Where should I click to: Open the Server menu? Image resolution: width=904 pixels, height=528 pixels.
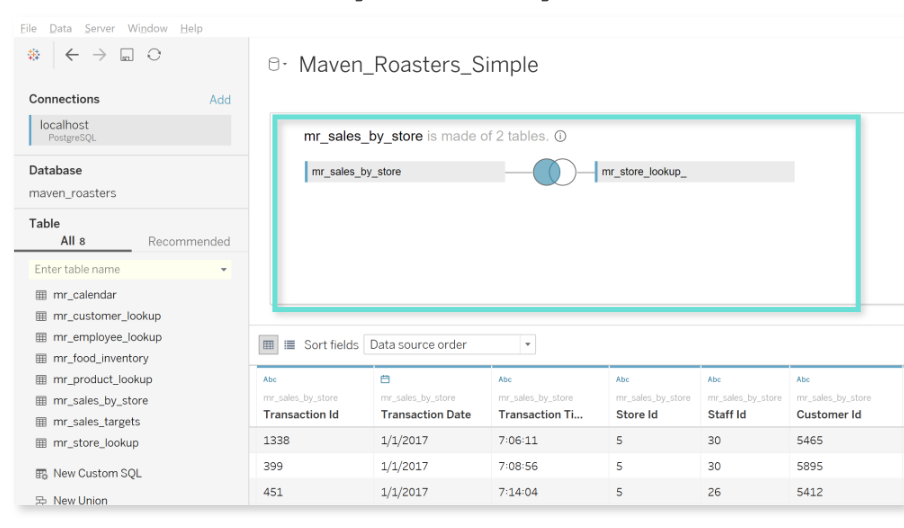point(99,28)
